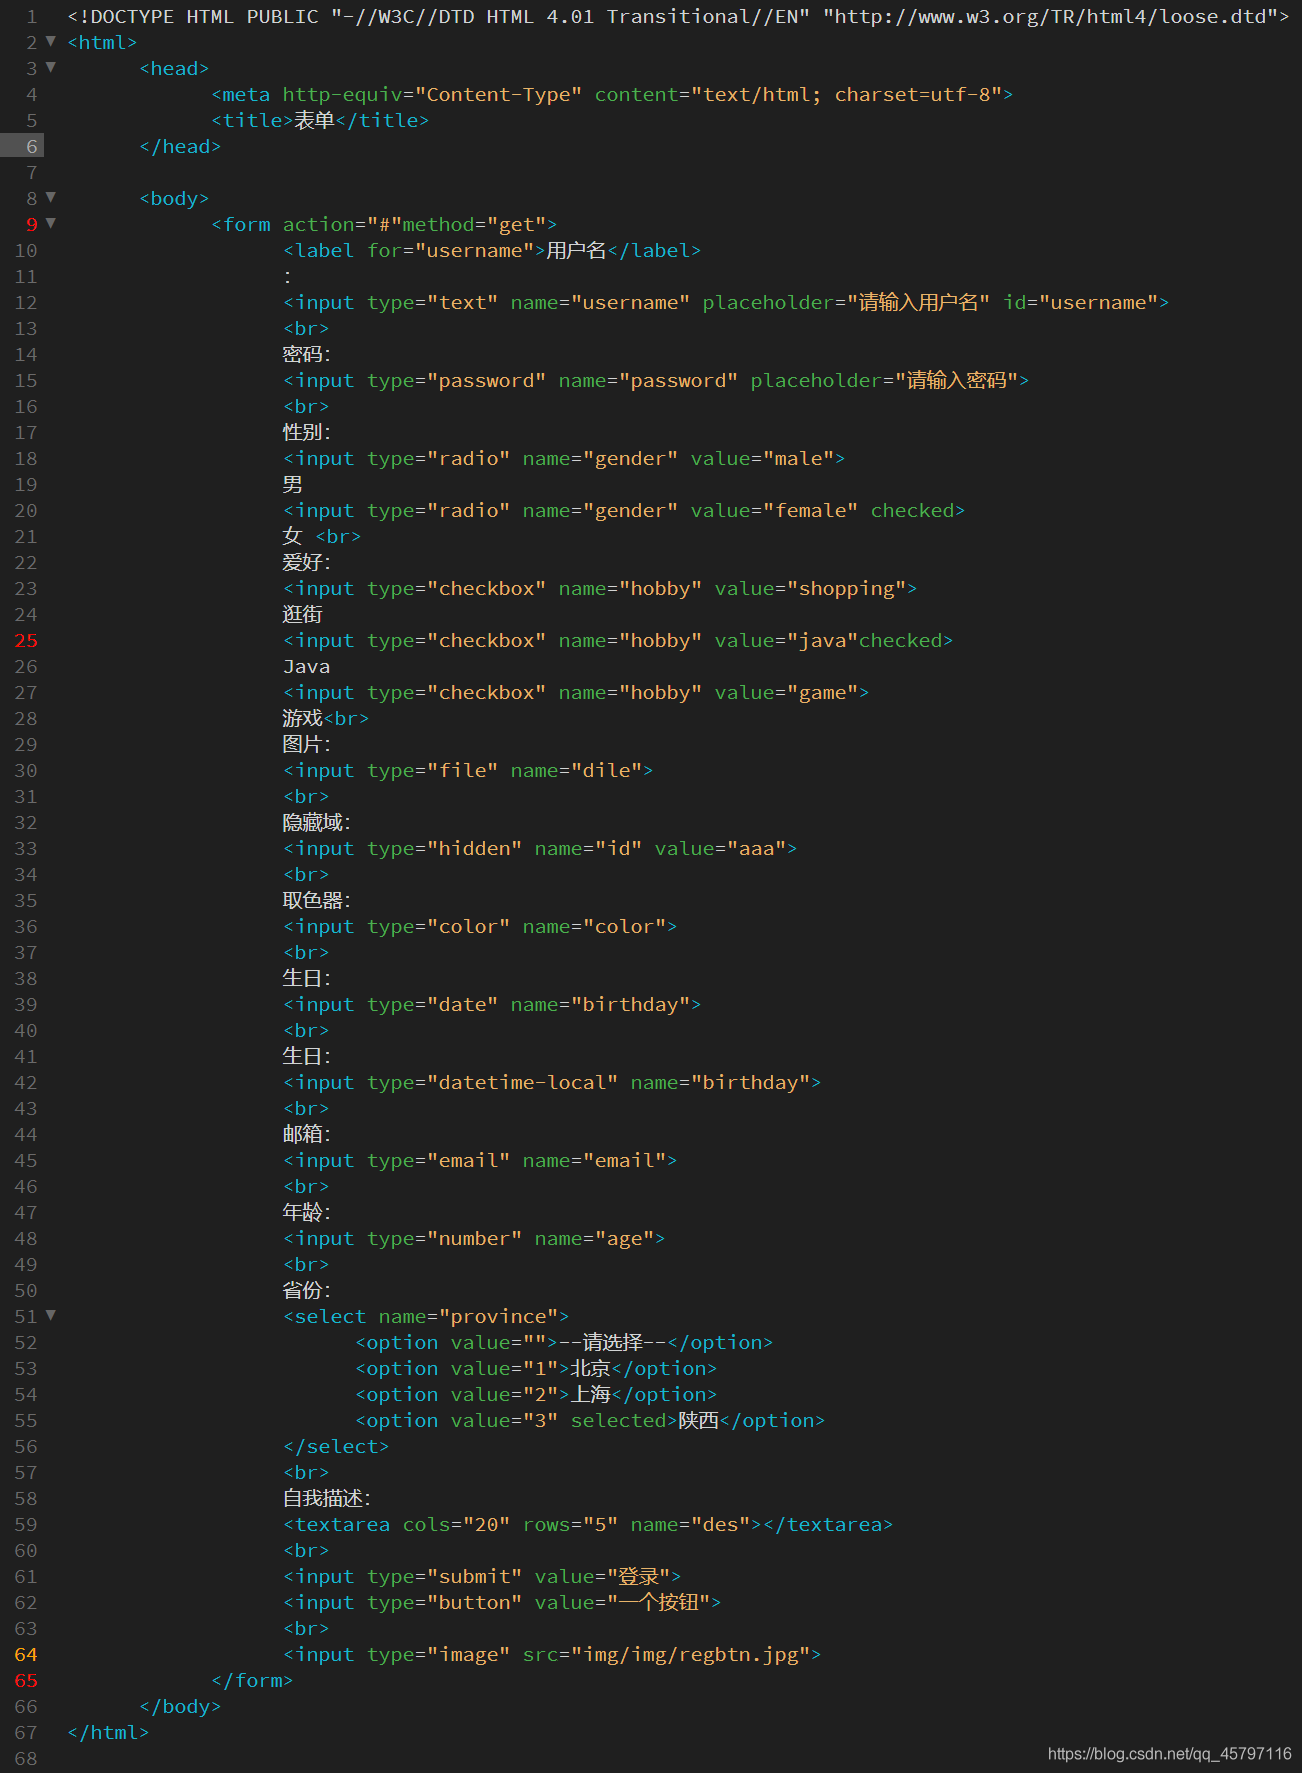
Task: Click the option line for 上海
Action: [536, 1394]
